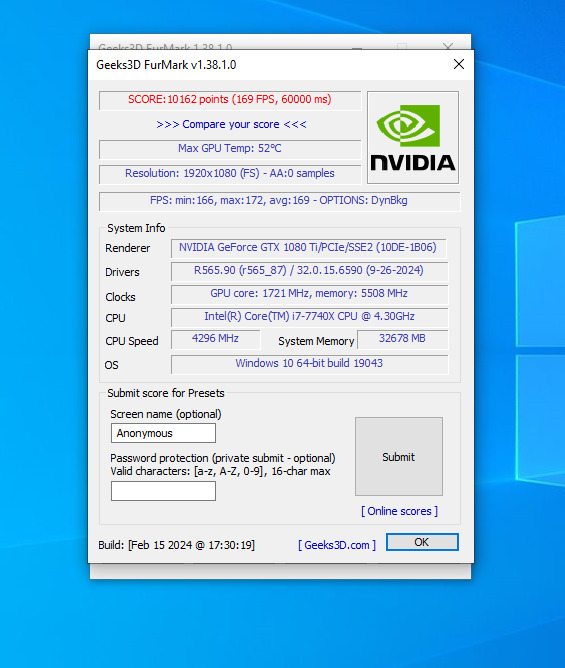Image resolution: width=565 pixels, height=668 pixels.
Task: Open the Compare your score link
Action: [231, 124]
